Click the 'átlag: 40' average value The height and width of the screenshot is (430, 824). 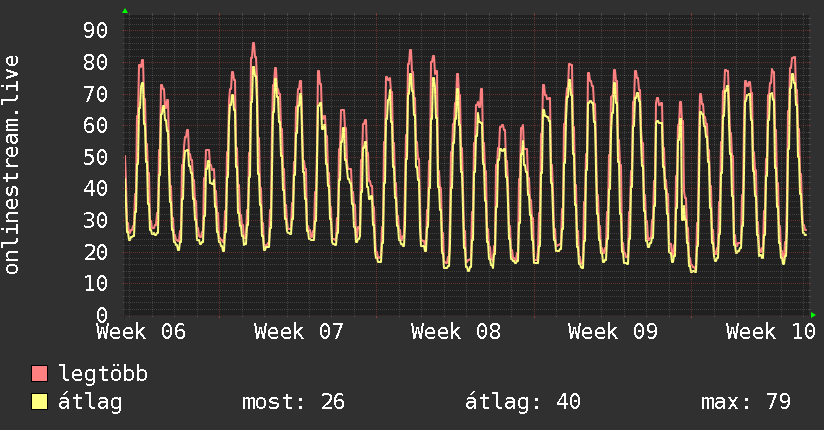523,402
